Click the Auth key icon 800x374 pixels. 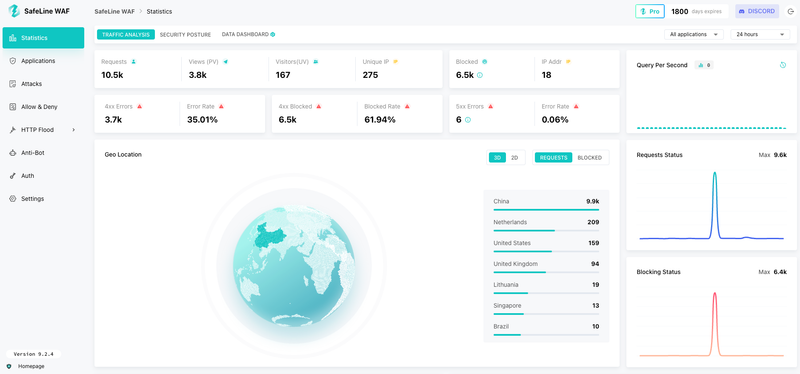point(13,176)
